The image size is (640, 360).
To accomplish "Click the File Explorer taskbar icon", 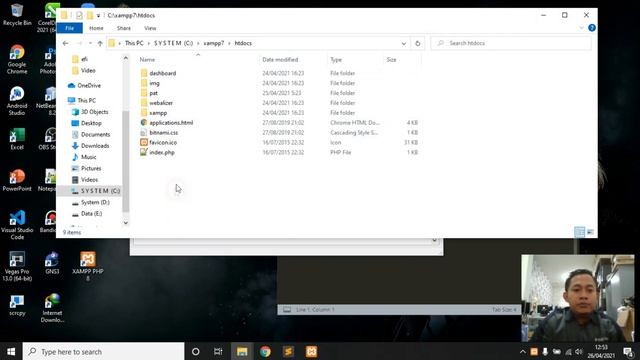I will (242, 351).
